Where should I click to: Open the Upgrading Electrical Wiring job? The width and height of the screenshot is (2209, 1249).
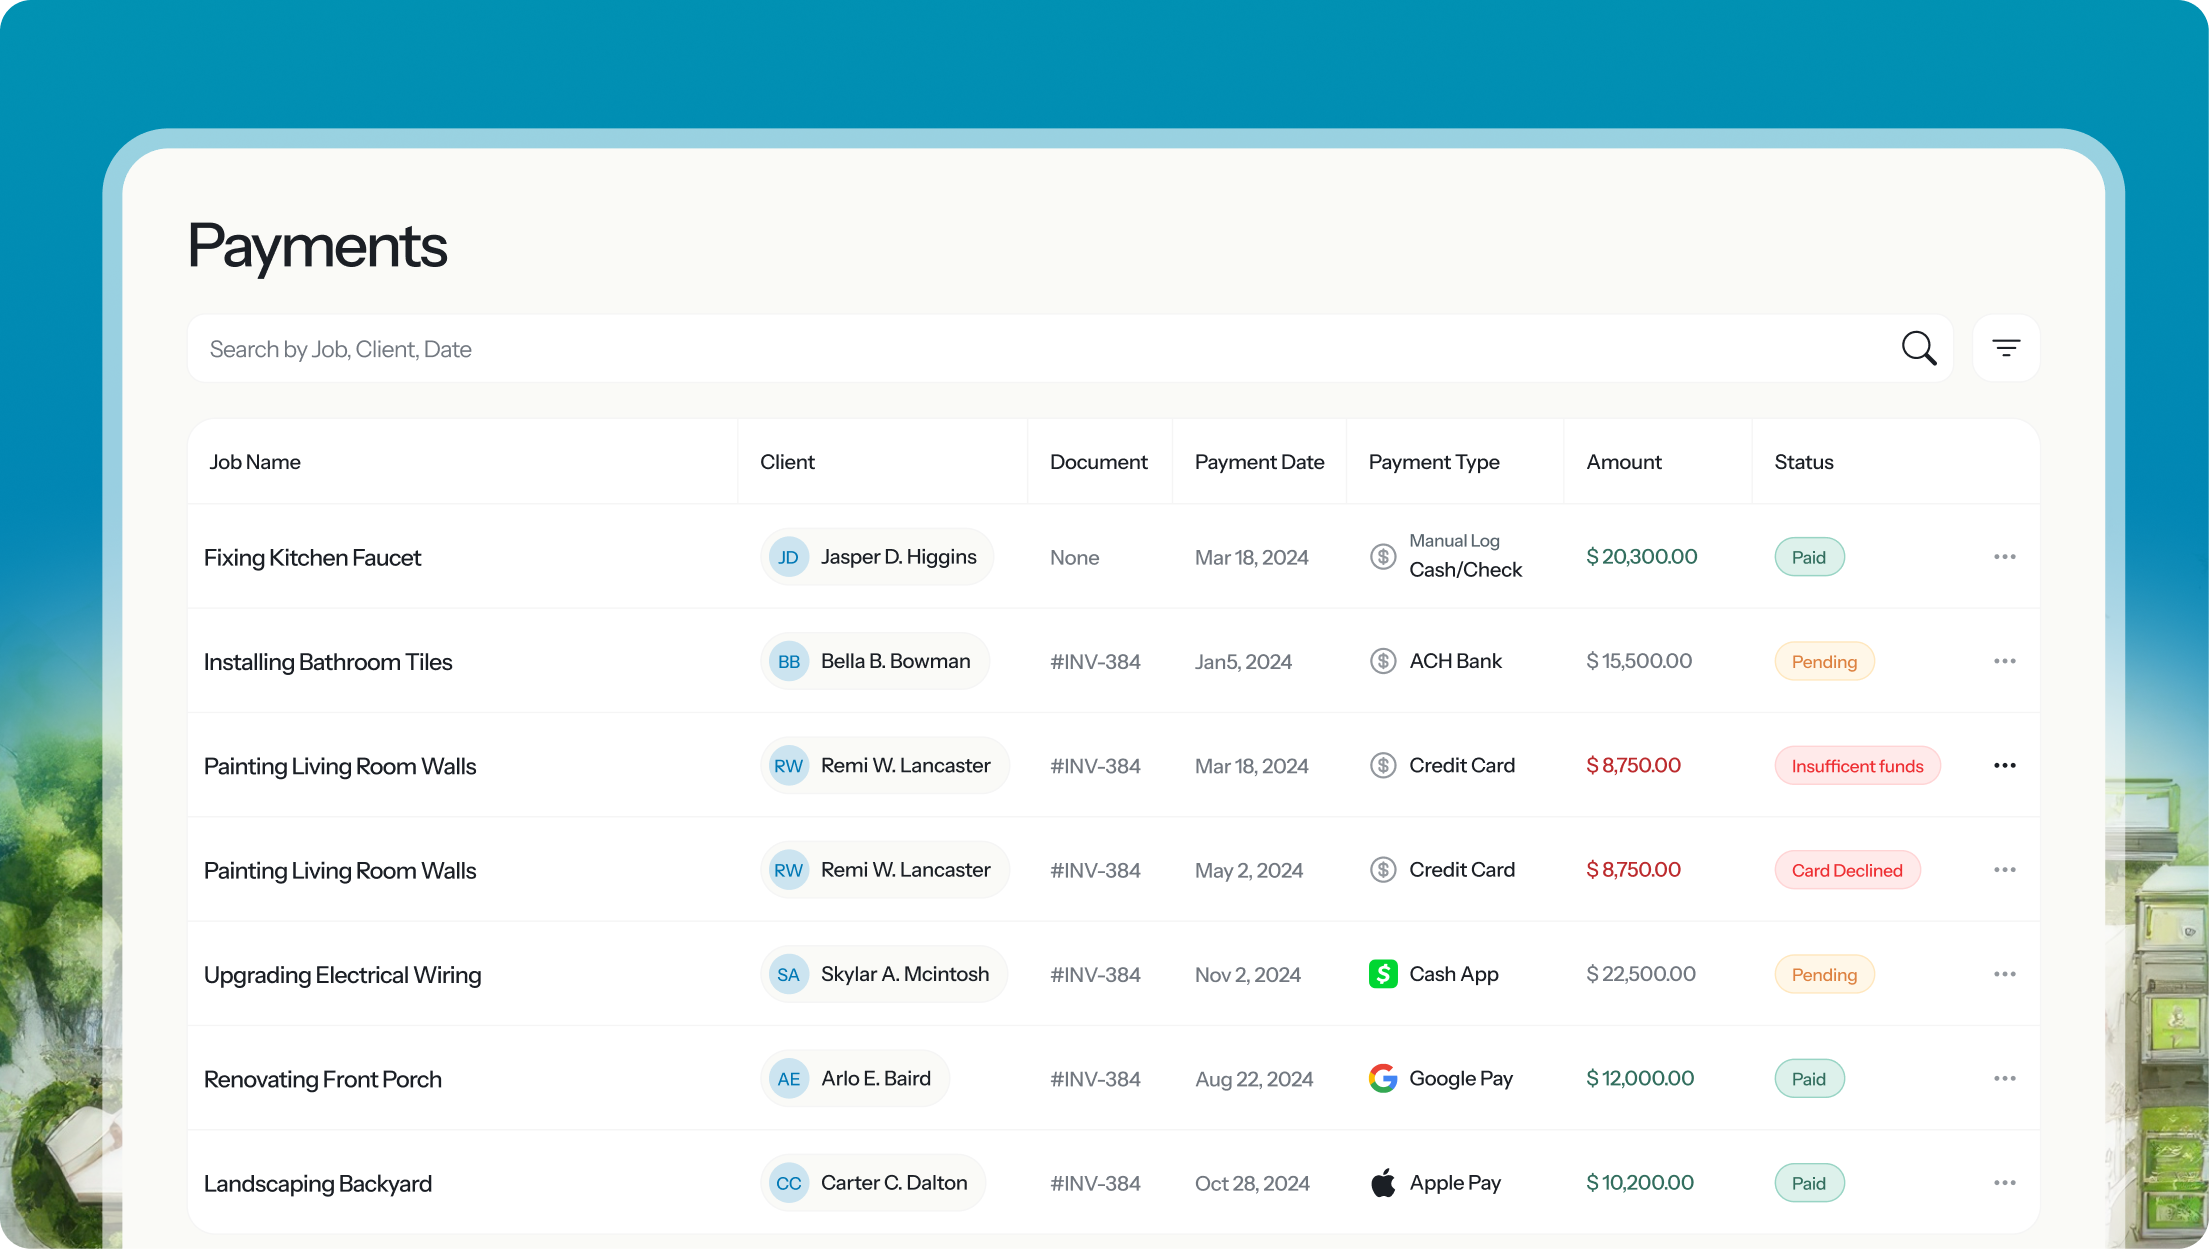(x=342, y=975)
